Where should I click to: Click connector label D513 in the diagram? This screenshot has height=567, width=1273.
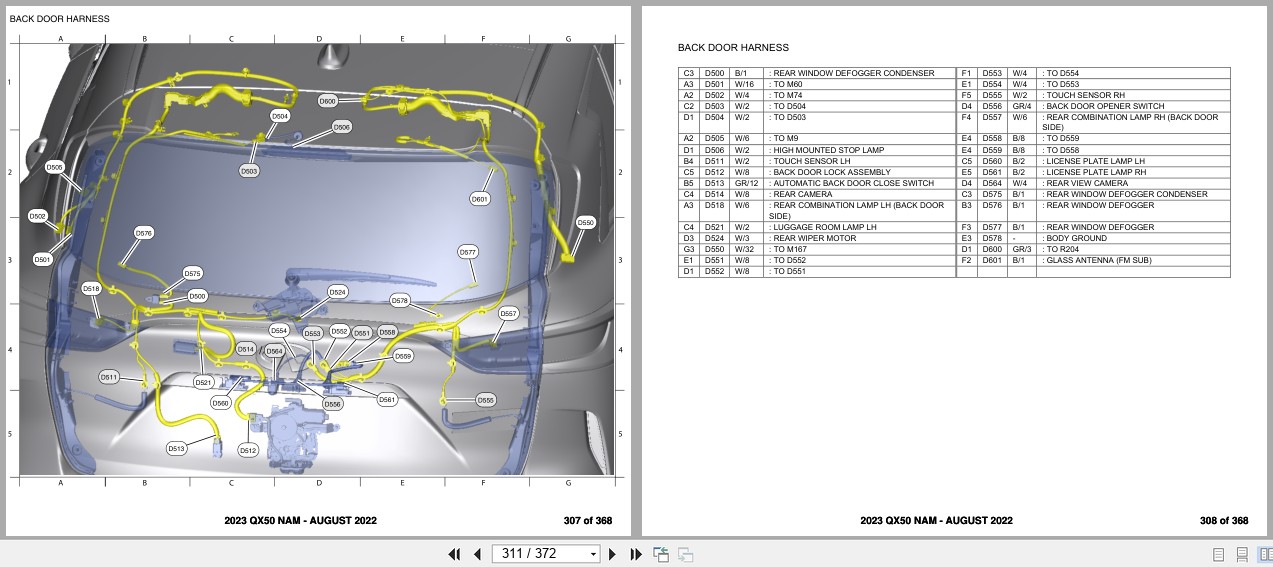pyautogui.click(x=177, y=449)
